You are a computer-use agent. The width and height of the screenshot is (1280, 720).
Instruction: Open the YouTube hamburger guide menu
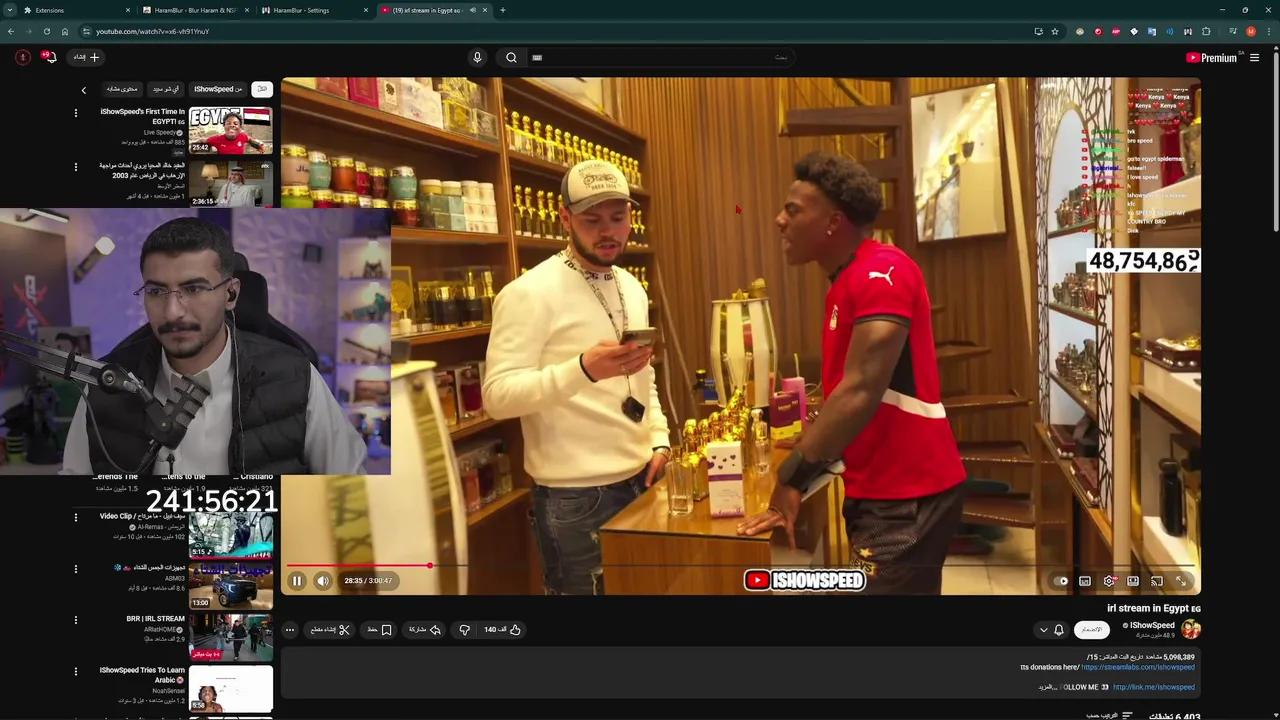(1254, 58)
